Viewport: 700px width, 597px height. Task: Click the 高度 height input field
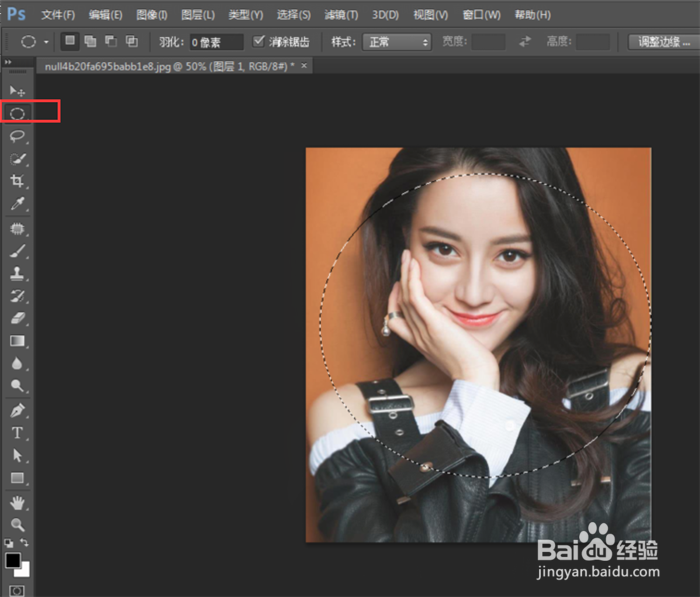click(593, 42)
